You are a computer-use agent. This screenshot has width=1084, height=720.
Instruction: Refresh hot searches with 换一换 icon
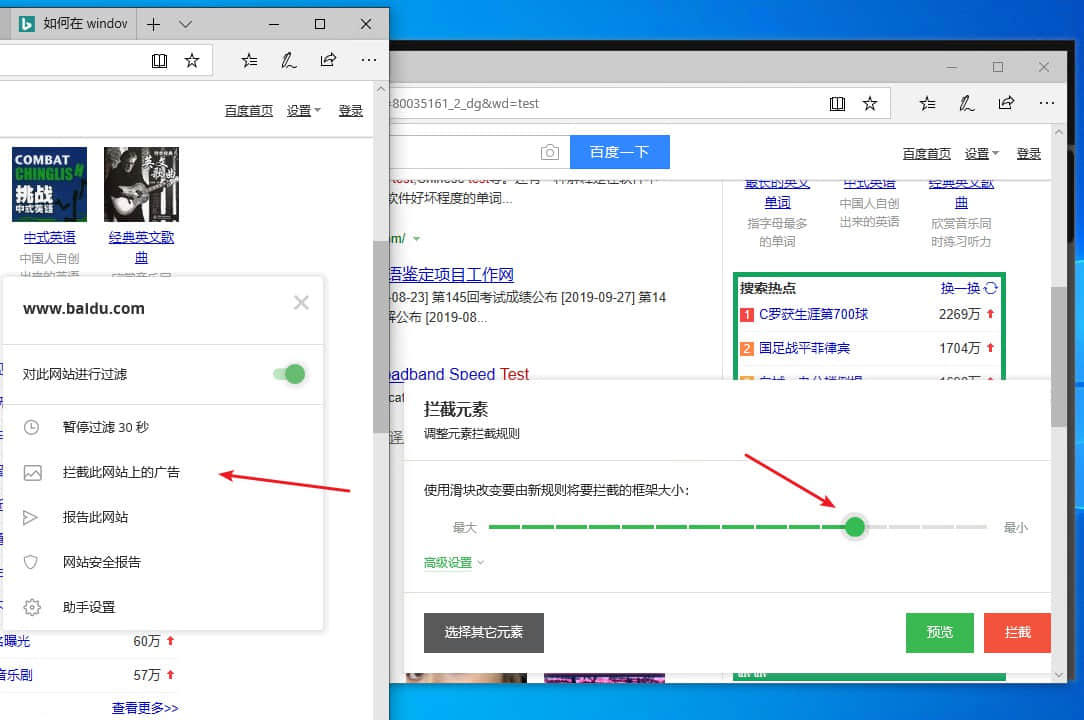point(990,288)
